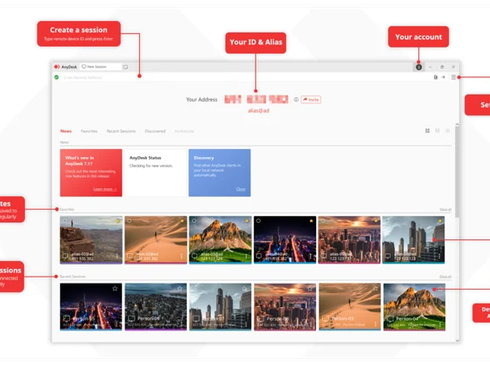The height and width of the screenshot is (366, 490).
Task: Open three-dot menu on night city favorite
Action: tap(311, 256)
